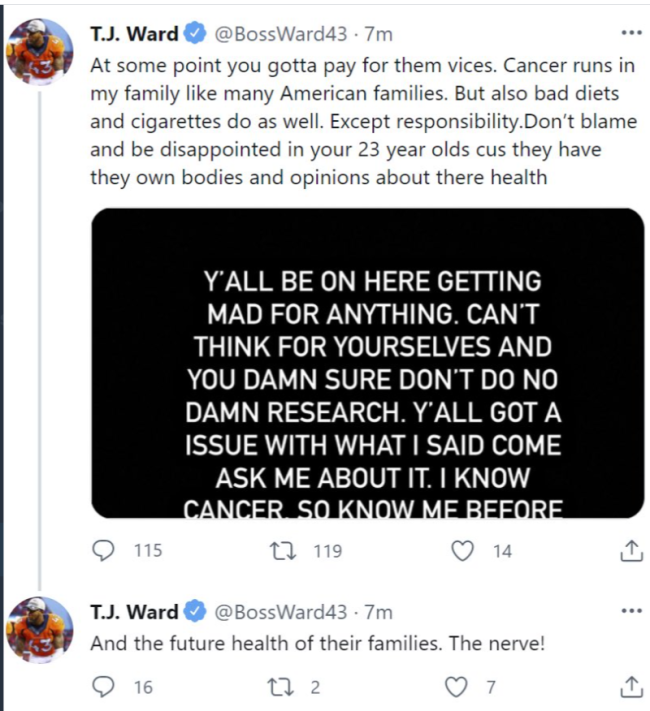The image size is (650, 711).
Task: Share the second tweet via upload icon
Action: pyautogui.click(x=631, y=687)
